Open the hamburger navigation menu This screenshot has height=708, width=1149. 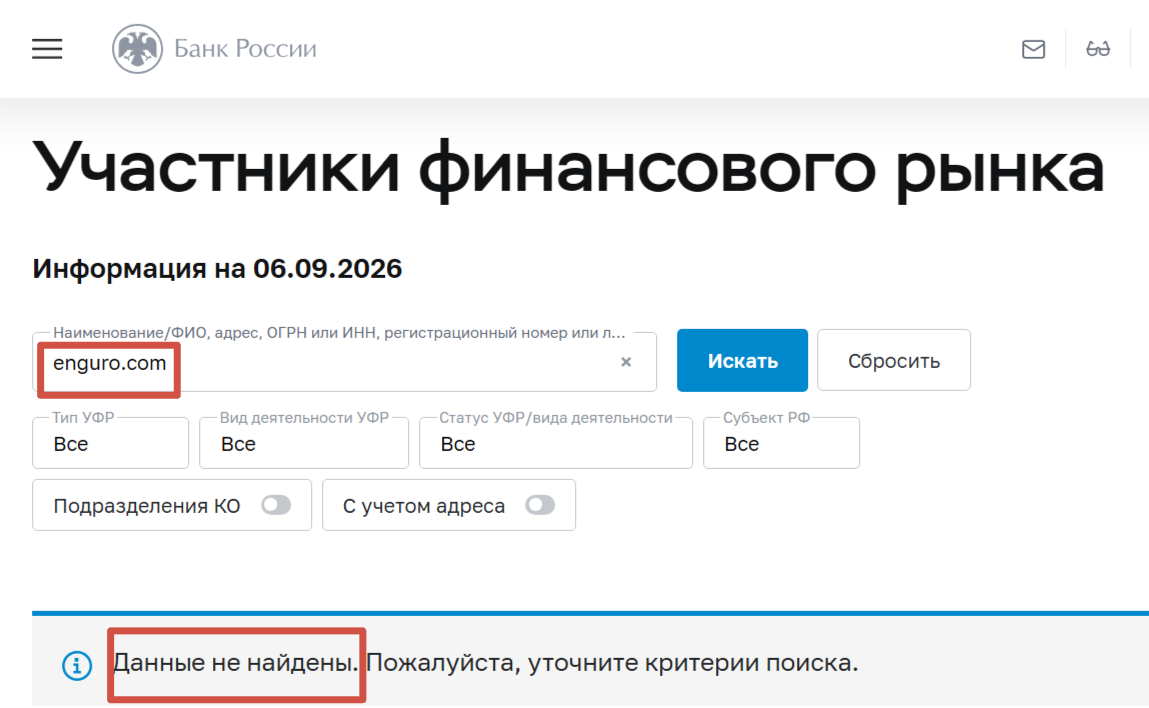[x=47, y=49]
